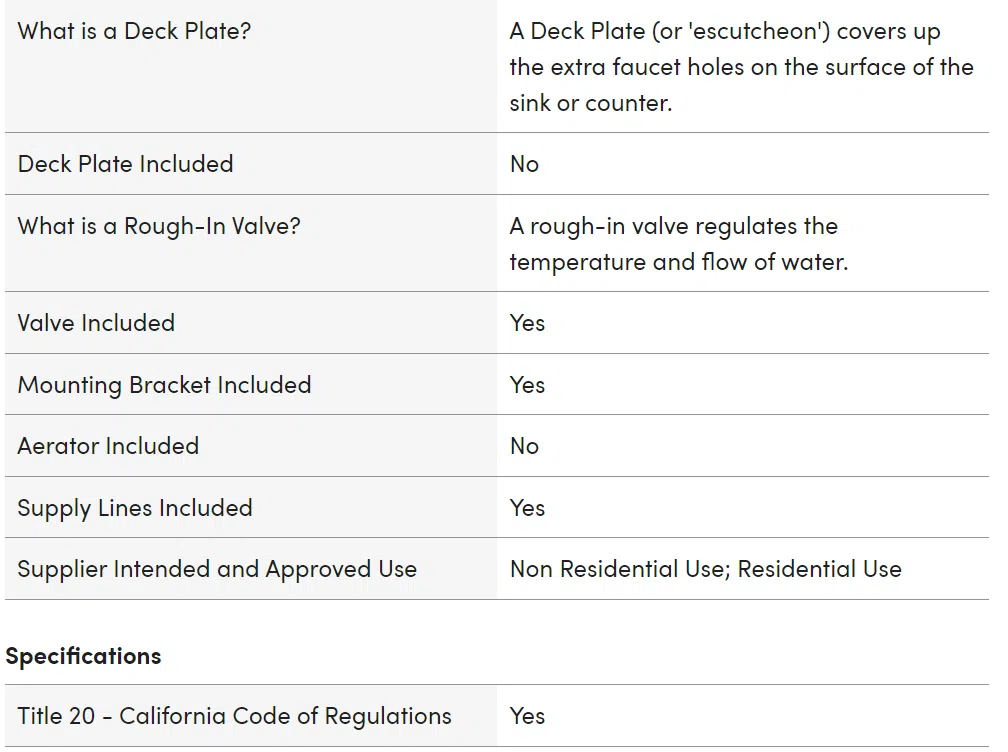Click the 'Yes' value for Mounting Bracket Included

527,385
